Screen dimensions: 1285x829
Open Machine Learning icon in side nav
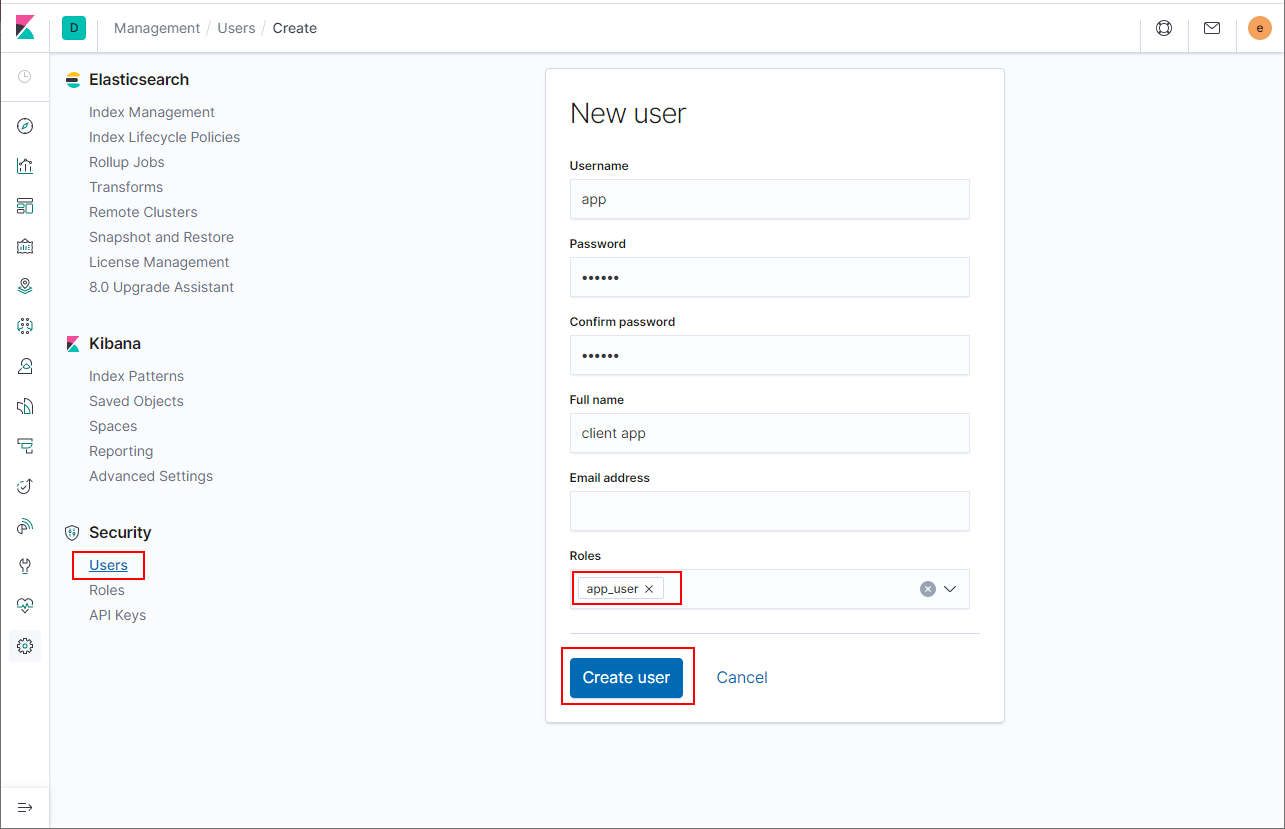tap(25, 326)
